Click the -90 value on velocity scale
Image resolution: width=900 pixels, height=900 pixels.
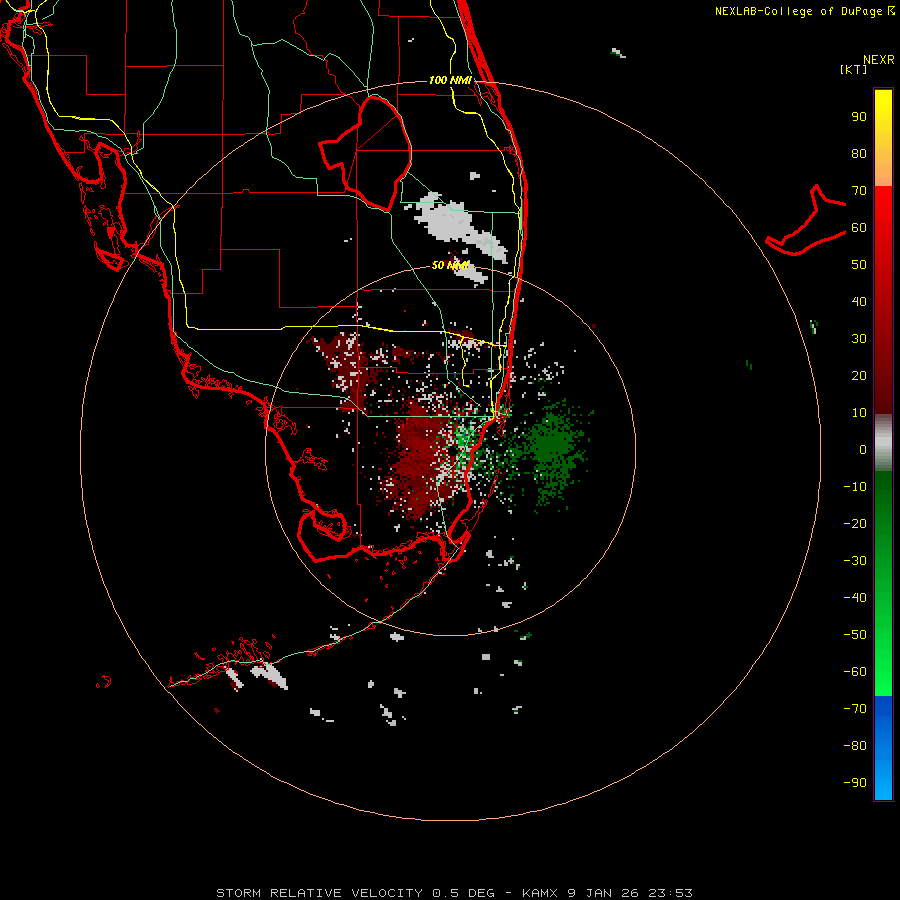(x=855, y=782)
